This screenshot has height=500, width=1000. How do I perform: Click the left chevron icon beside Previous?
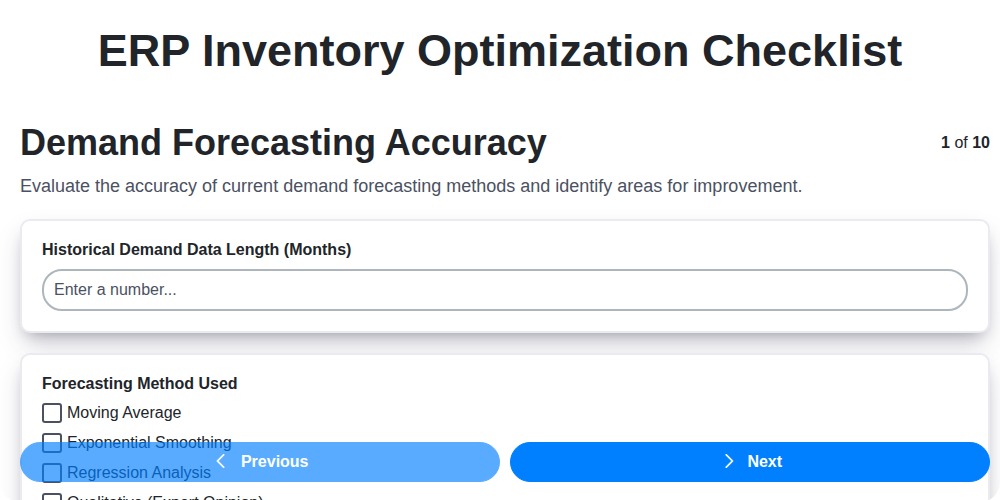click(221, 461)
